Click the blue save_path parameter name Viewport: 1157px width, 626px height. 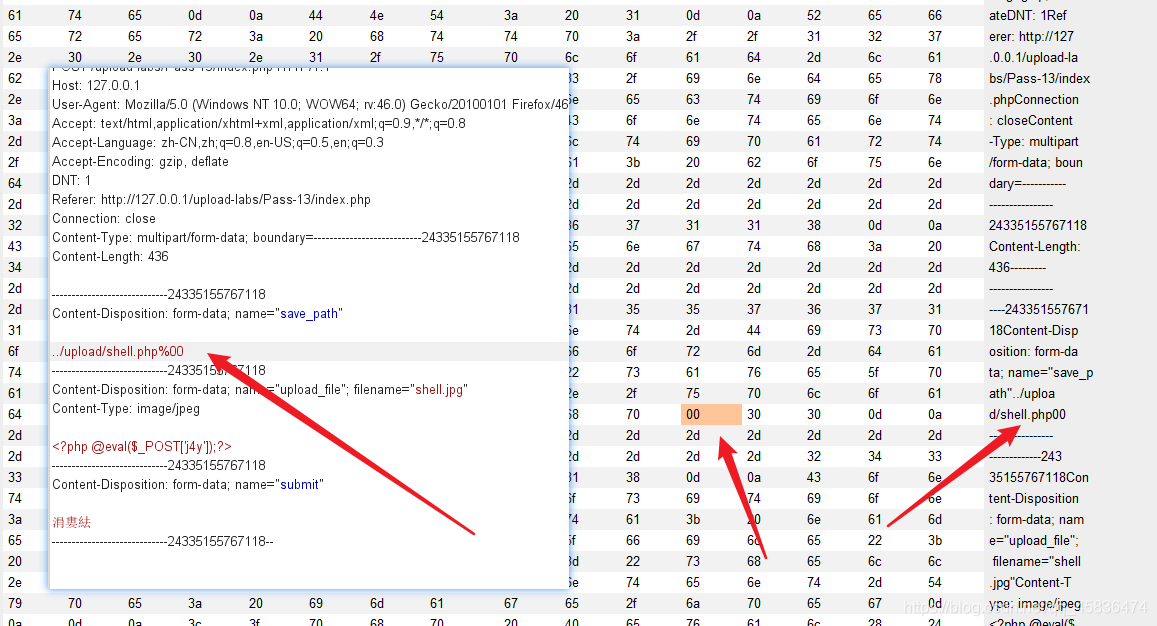[309, 314]
